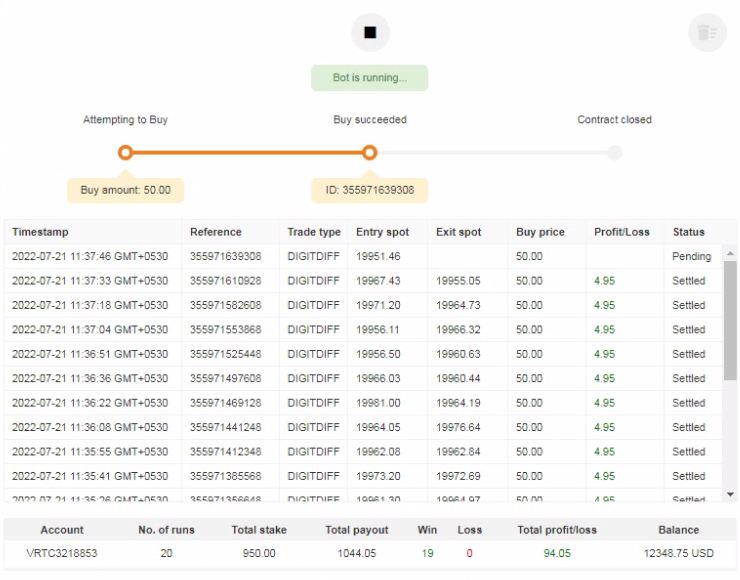Select reference 355971582608

[226, 305]
